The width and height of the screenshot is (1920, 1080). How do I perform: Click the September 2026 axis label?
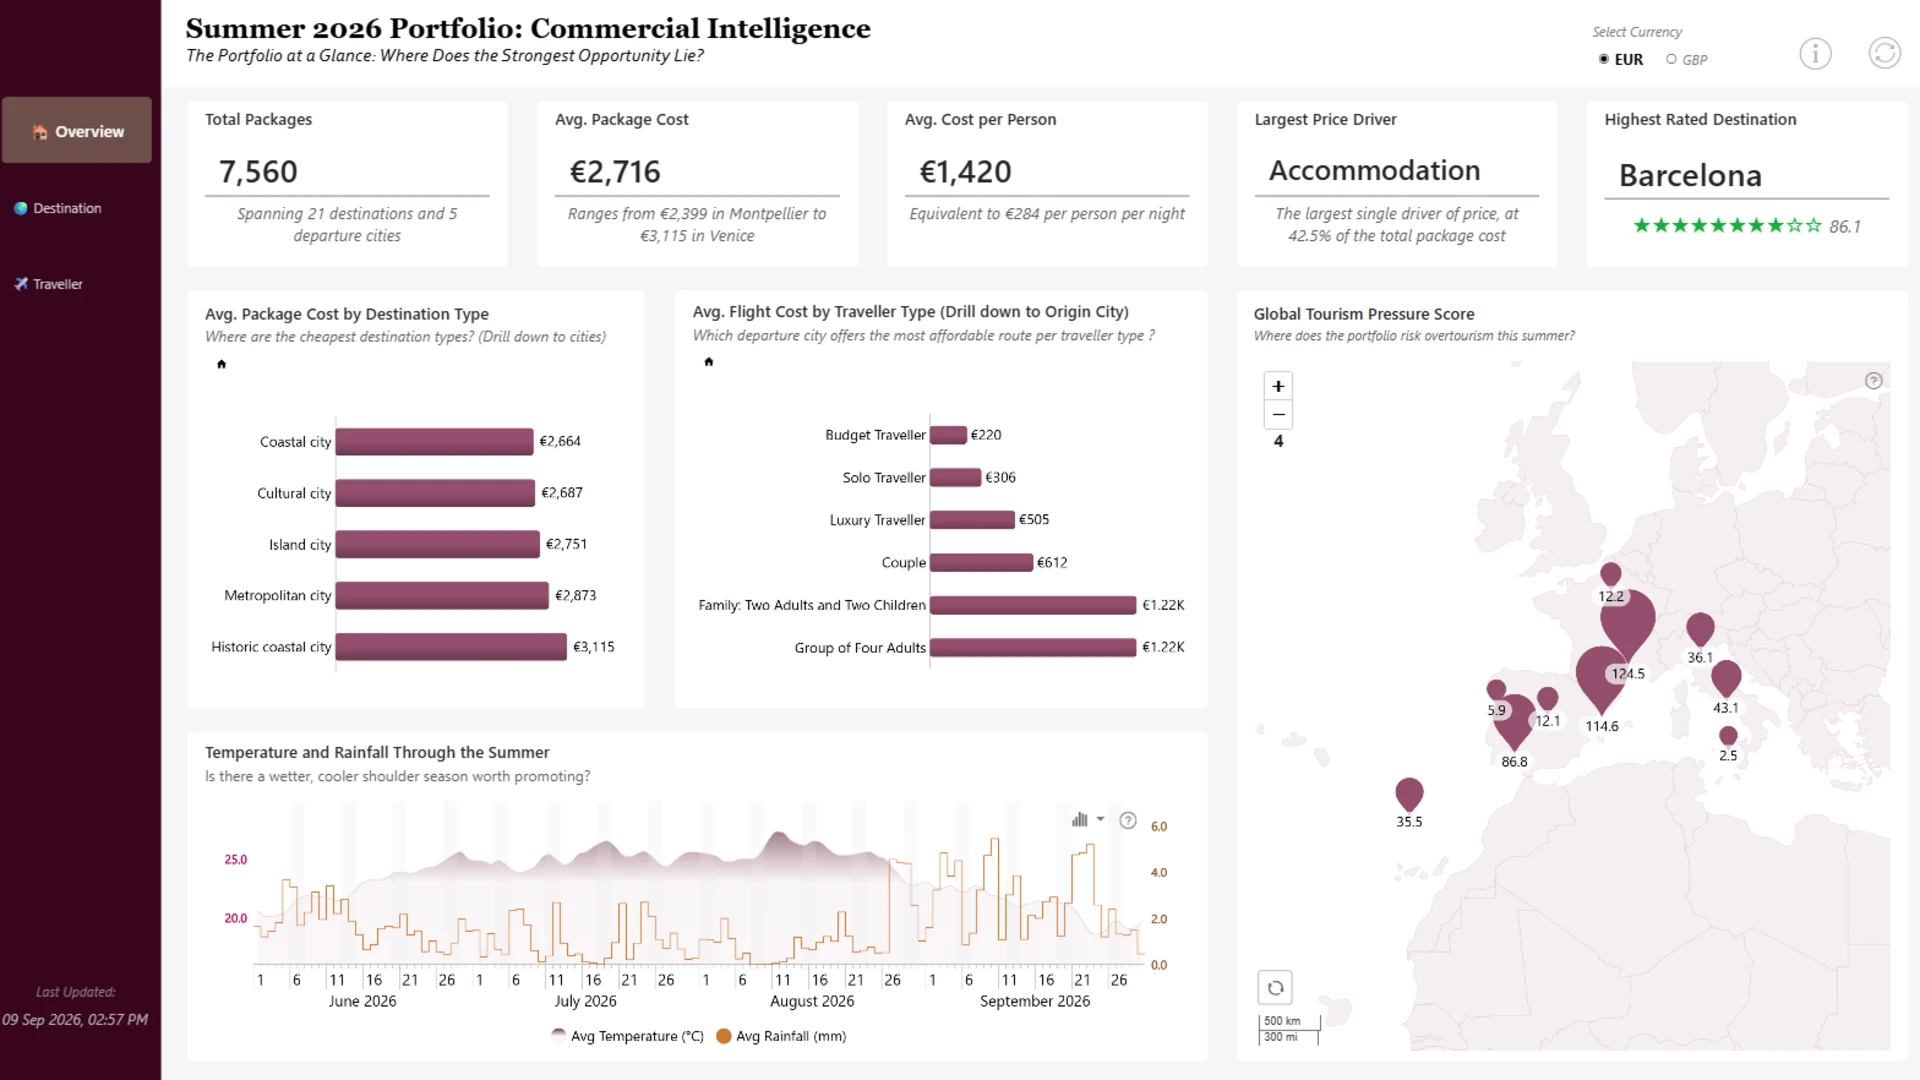[x=1035, y=1001]
